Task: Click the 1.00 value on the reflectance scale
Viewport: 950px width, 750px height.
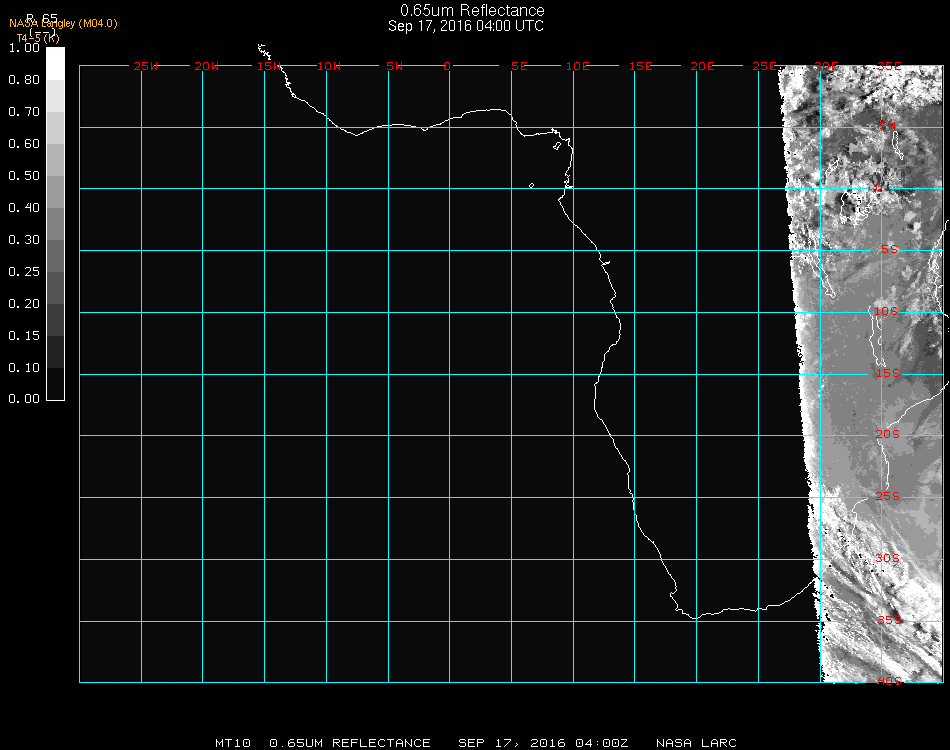Action: tap(23, 47)
